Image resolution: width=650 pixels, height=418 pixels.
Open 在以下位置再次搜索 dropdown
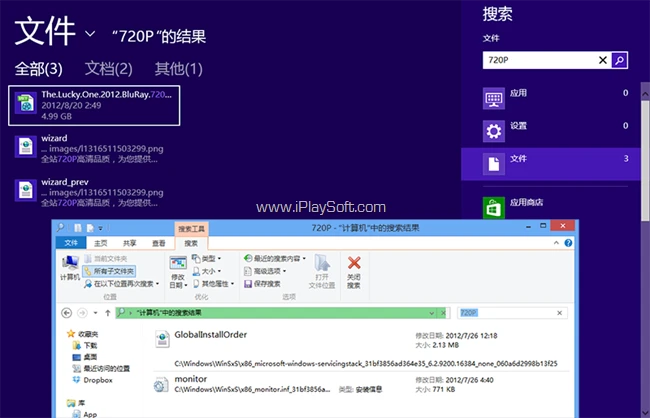point(121,284)
